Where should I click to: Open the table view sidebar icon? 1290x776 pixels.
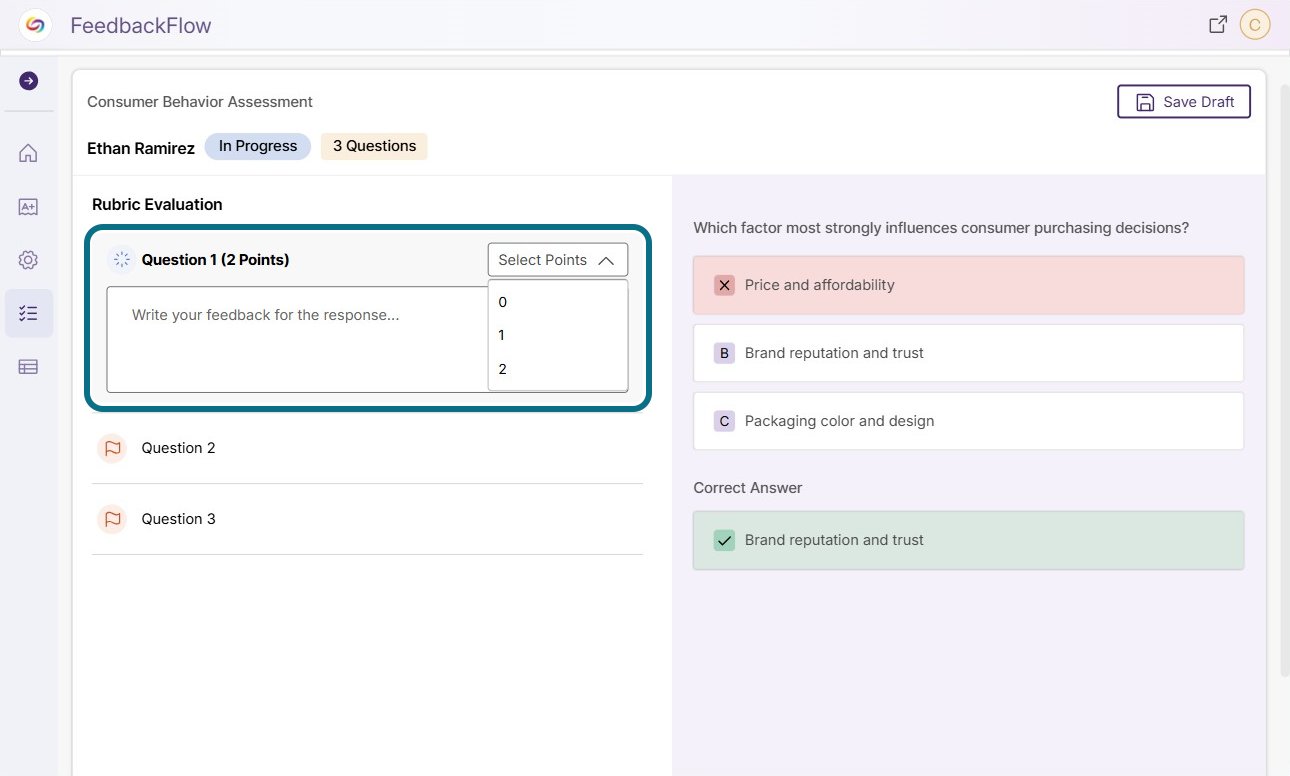point(28,367)
